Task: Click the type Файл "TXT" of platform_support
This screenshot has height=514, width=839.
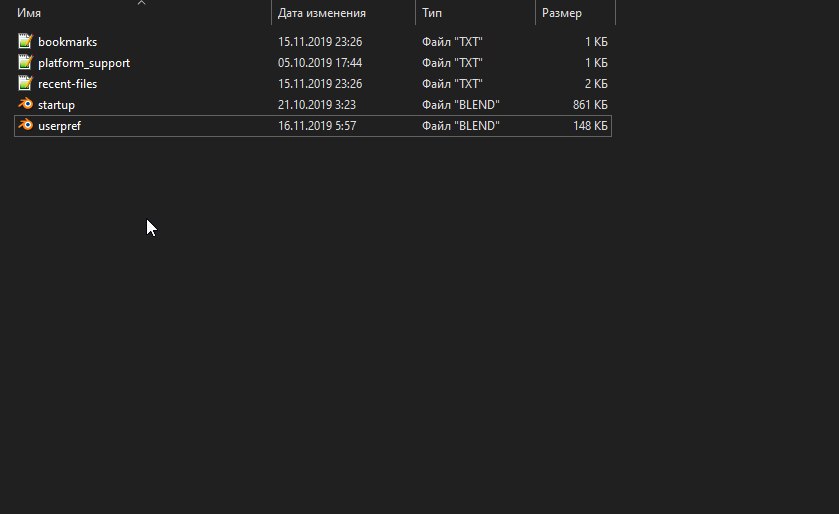Action: (x=452, y=63)
